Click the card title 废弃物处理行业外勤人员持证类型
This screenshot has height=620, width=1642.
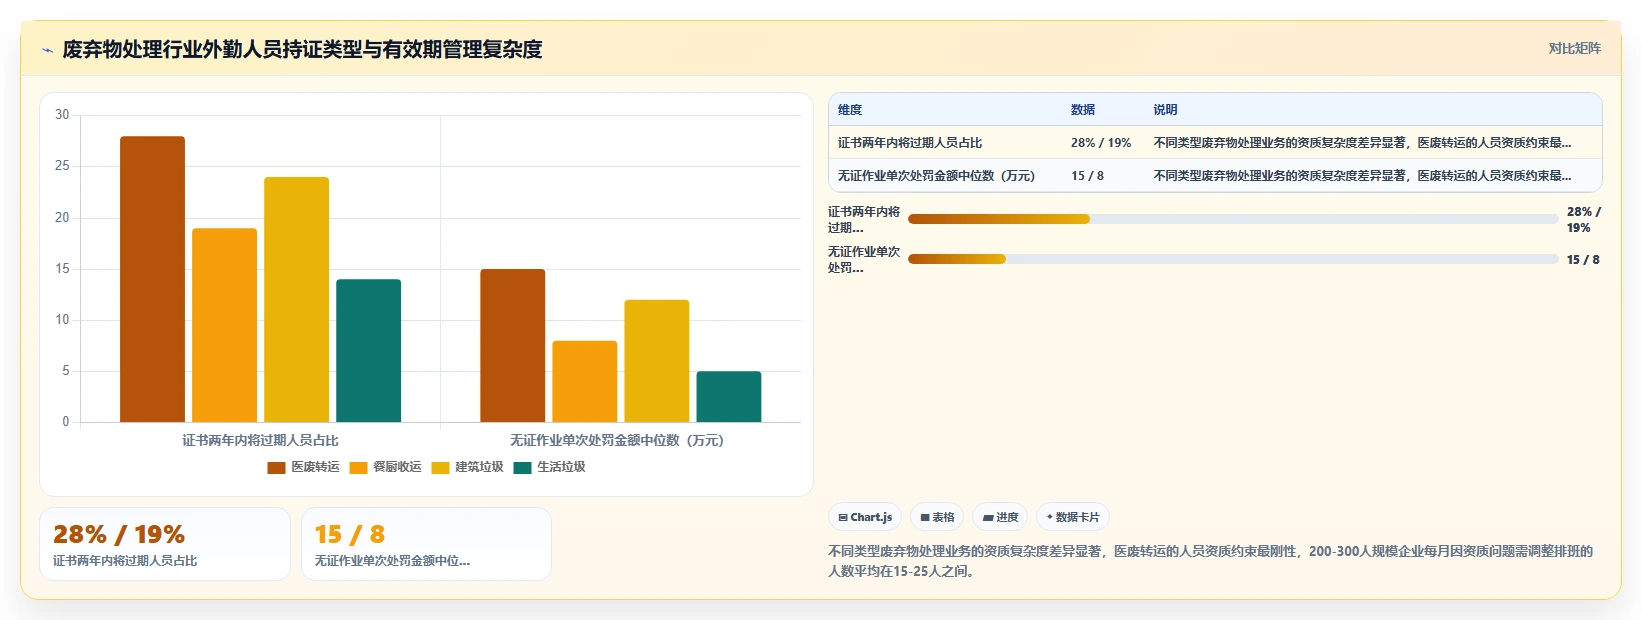coord(302,50)
